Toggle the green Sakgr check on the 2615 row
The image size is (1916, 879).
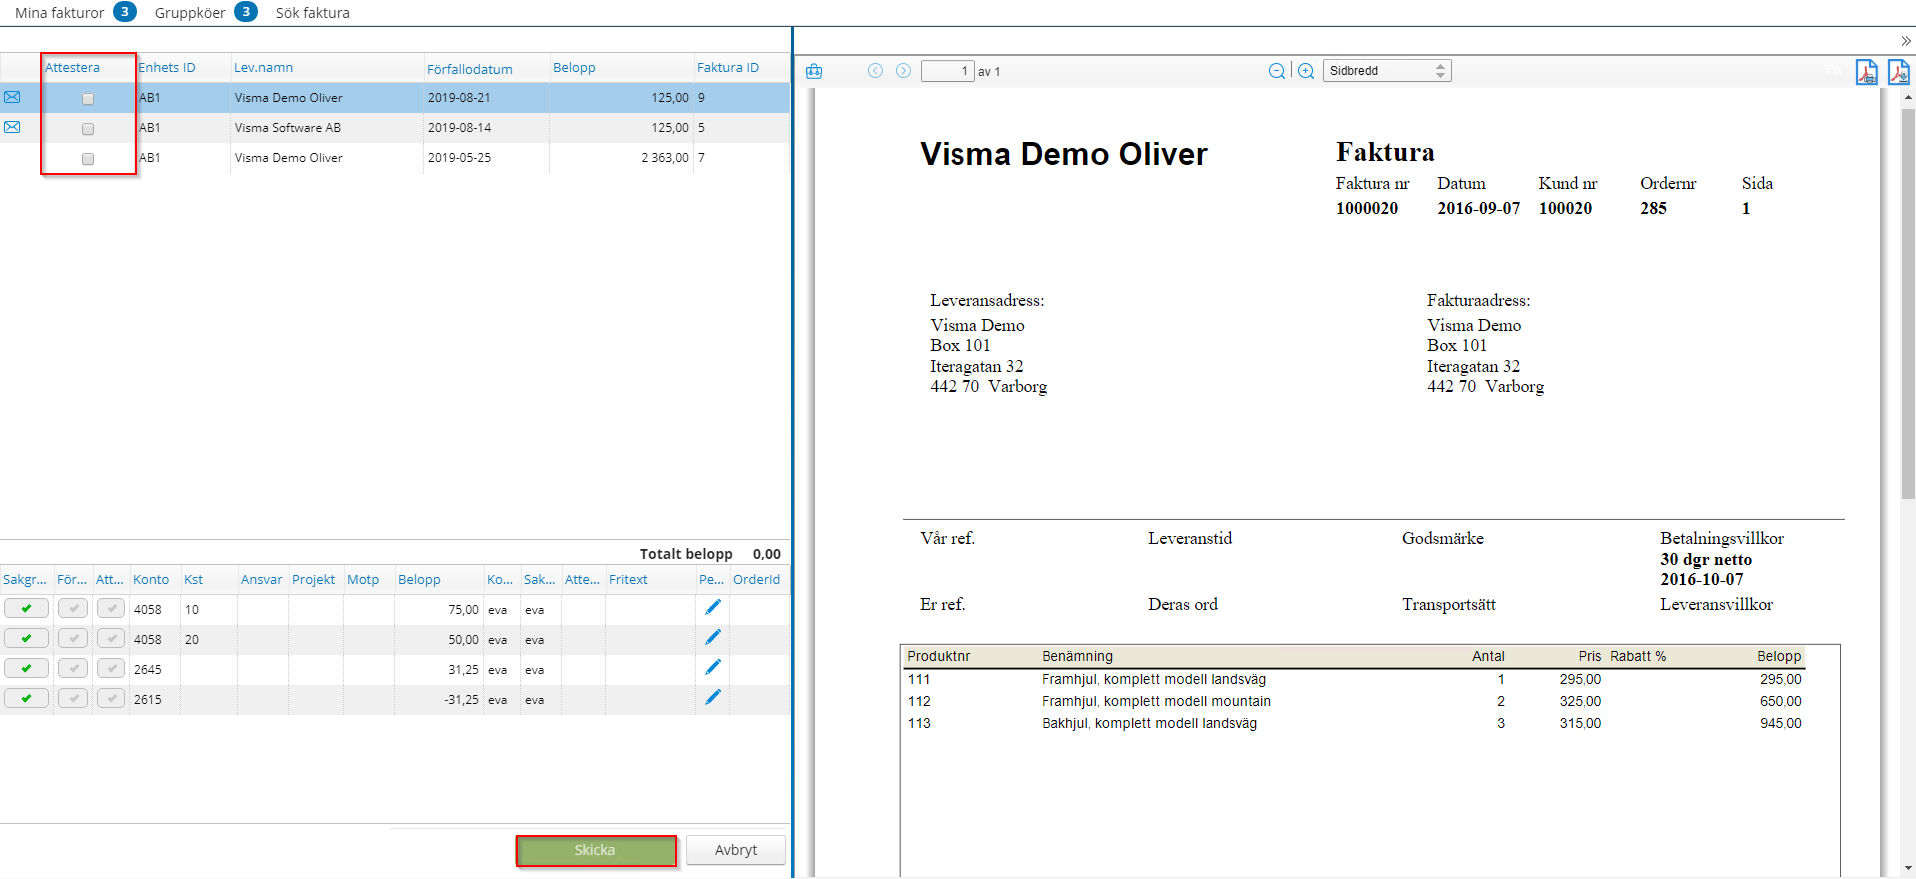(x=26, y=698)
